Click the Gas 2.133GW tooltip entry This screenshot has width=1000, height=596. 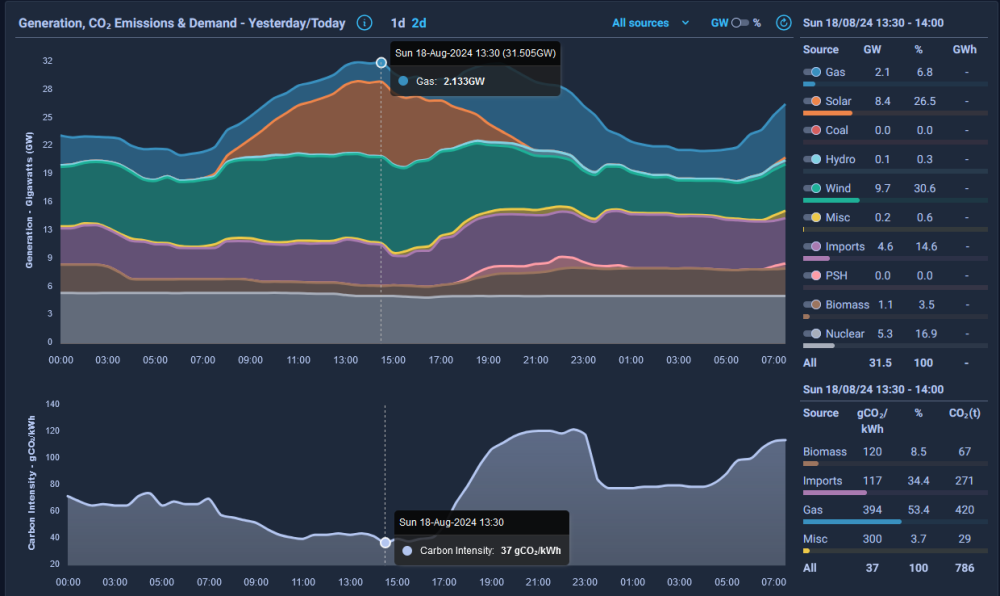(441, 81)
